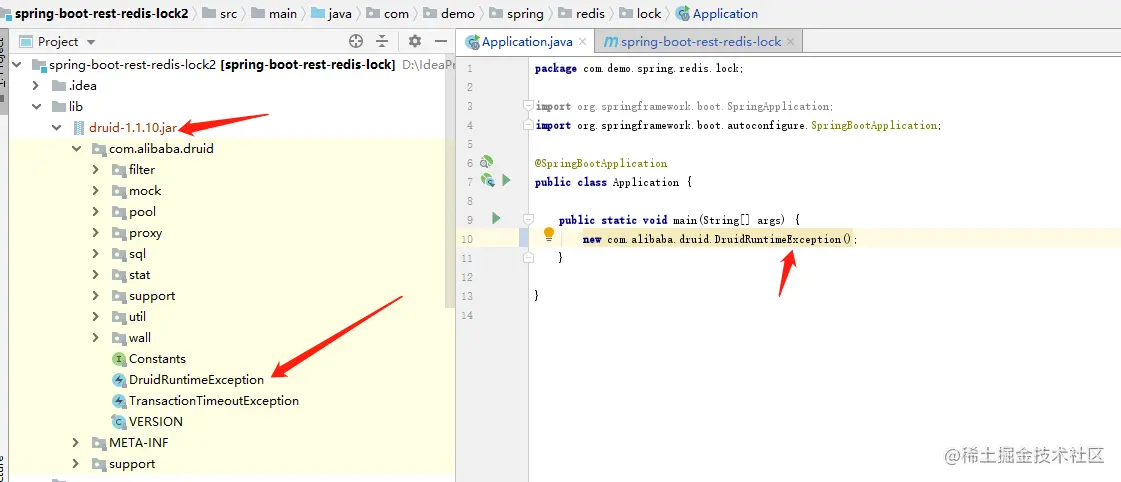Click the wall package folder icon
Viewport: 1121px width, 482px height.
pos(119,338)
